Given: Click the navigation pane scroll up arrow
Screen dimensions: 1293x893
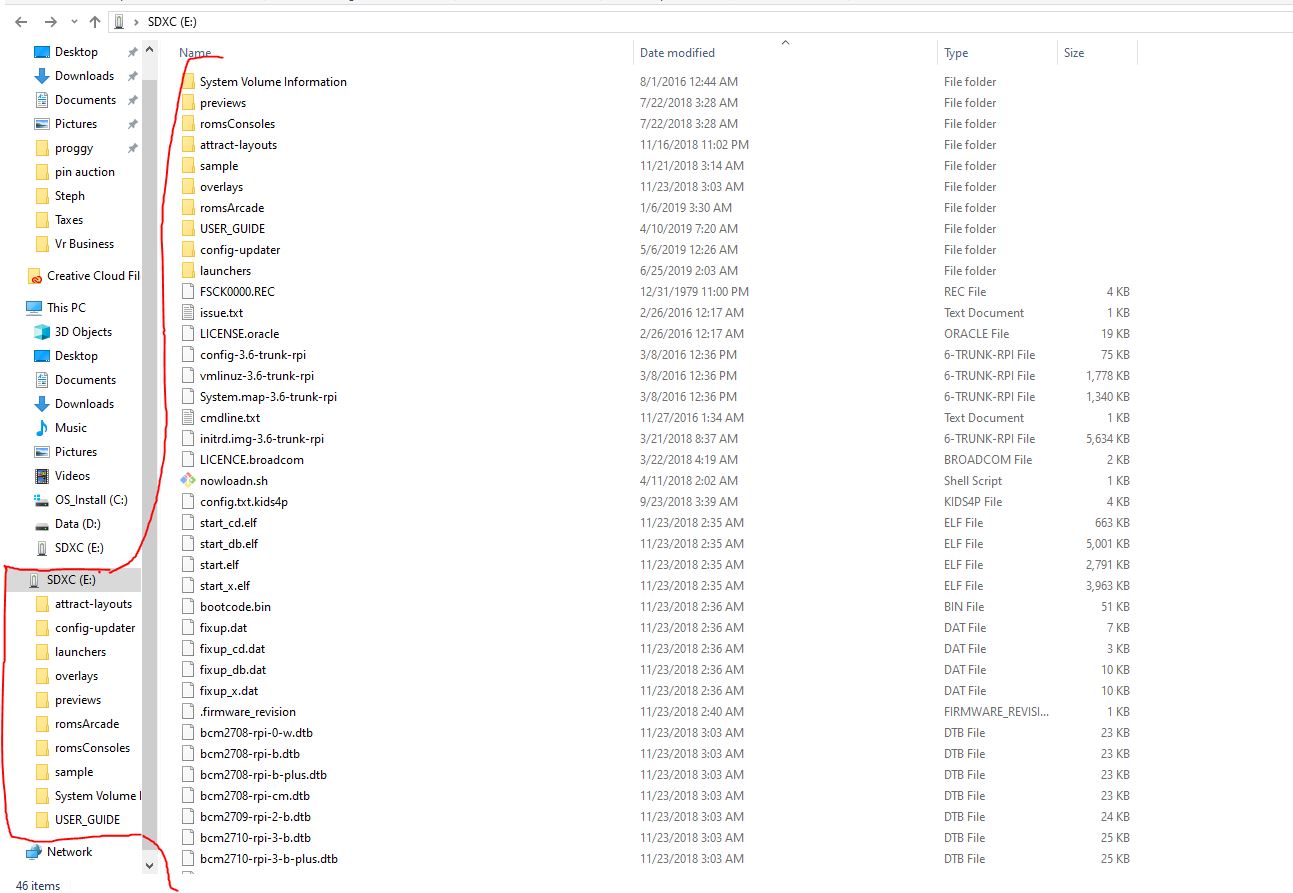Looking at the screenshot, I should [150, 50].
